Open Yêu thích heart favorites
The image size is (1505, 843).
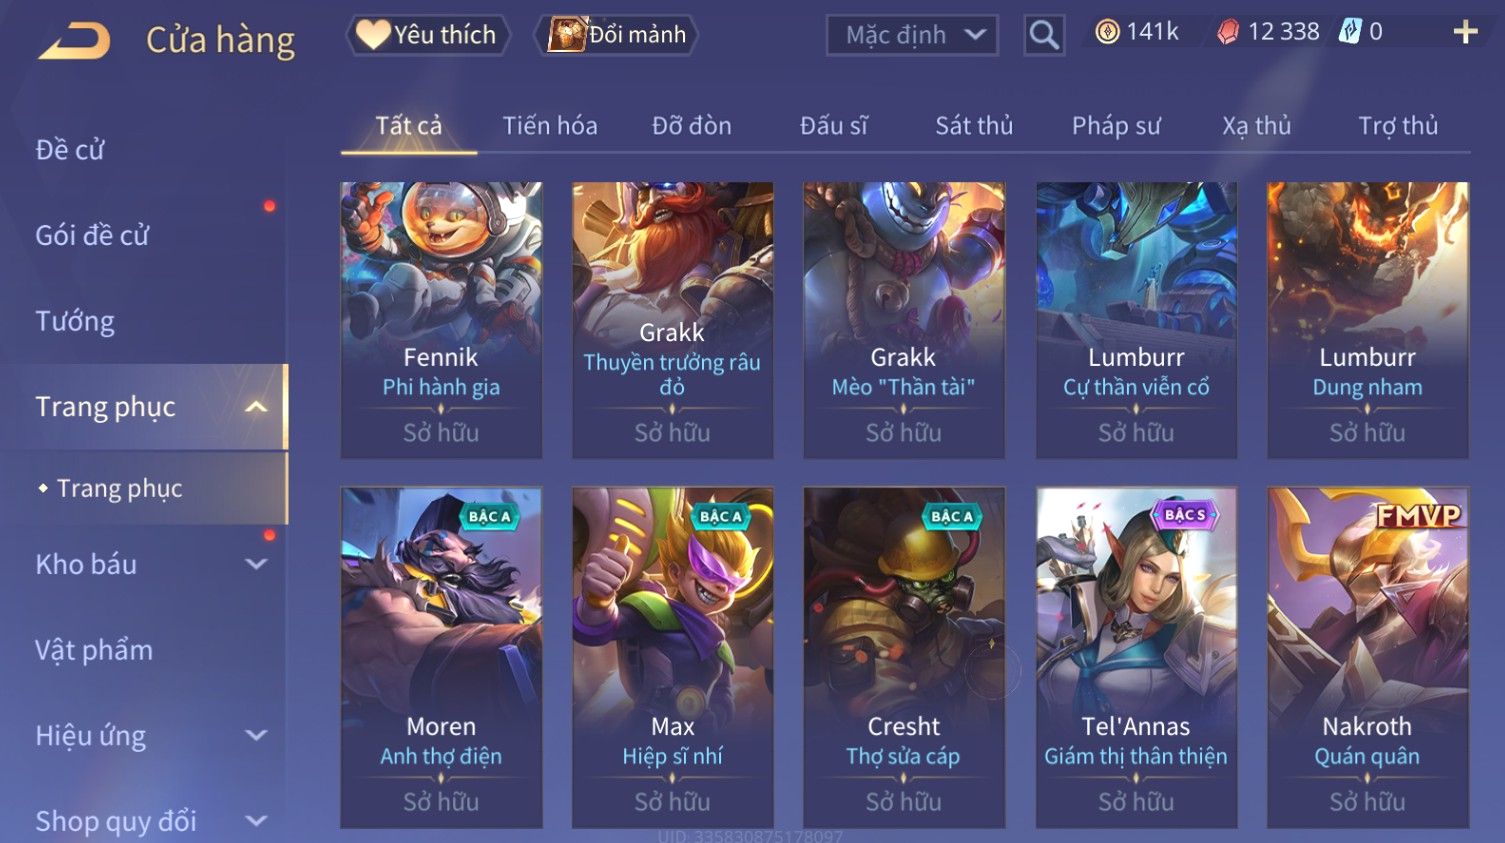[x=428, y=35]
